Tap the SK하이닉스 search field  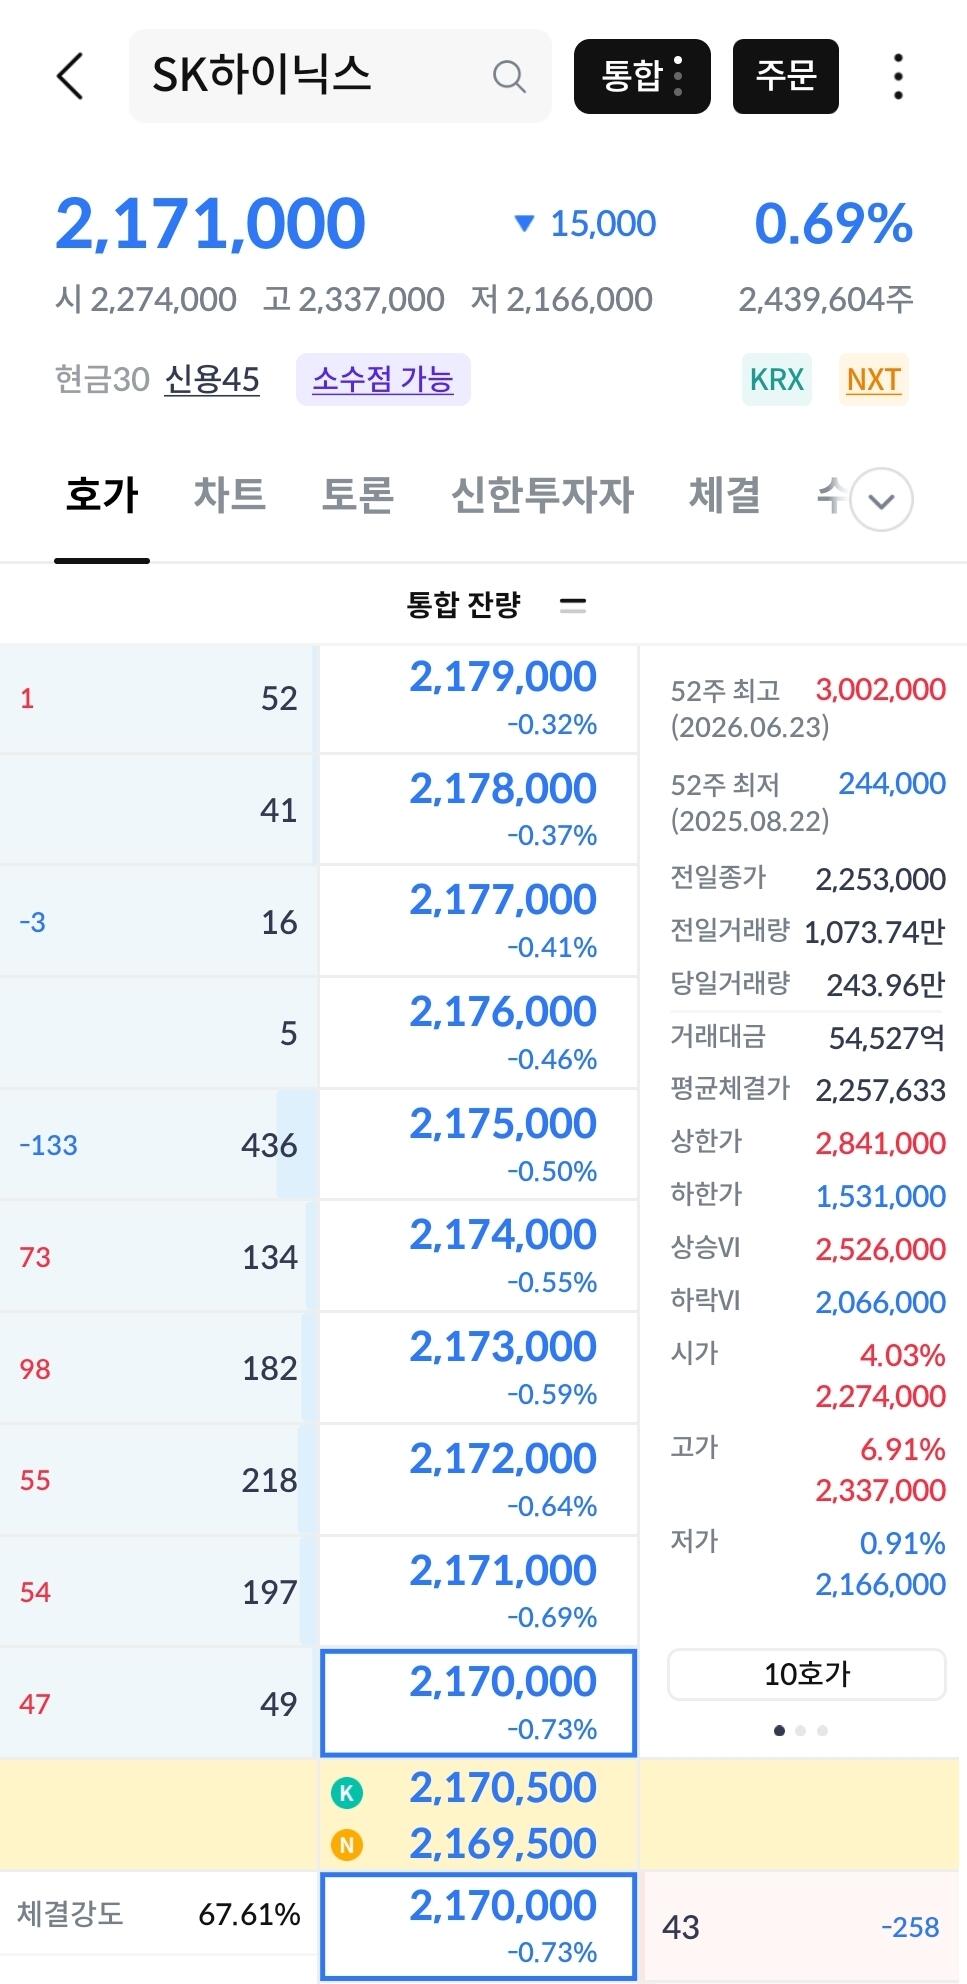pyautogui.click(x=340, y=76)
